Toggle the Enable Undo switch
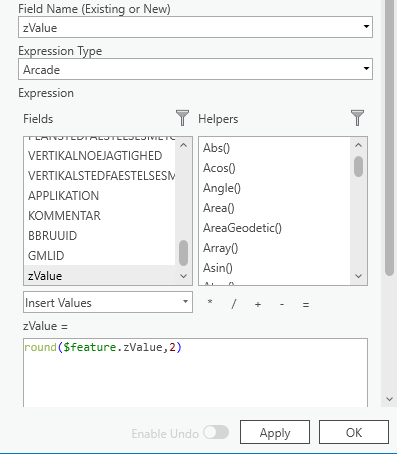 (x=216, y=432)
